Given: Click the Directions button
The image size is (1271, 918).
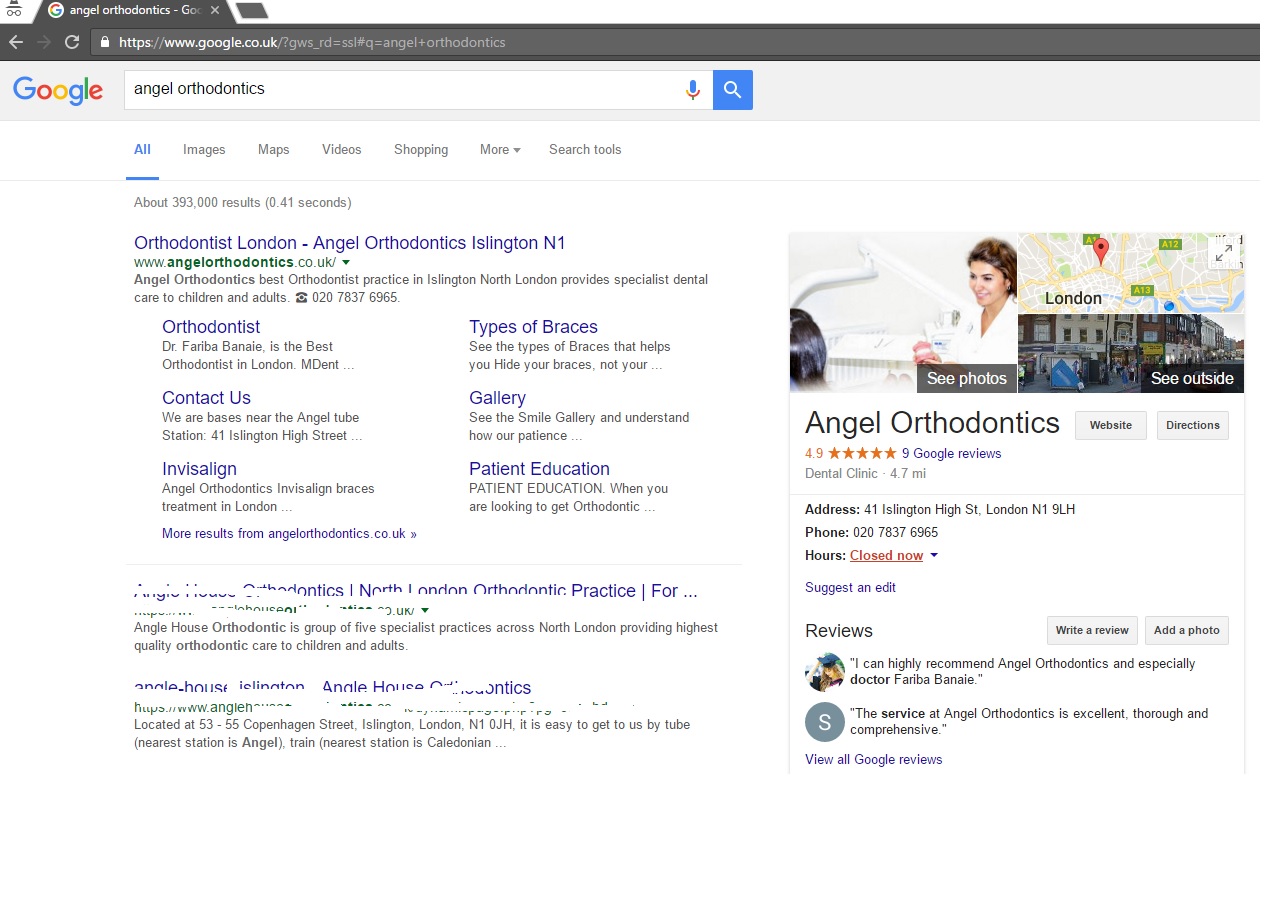Looking at the screenshot, I should [1192, 425].
